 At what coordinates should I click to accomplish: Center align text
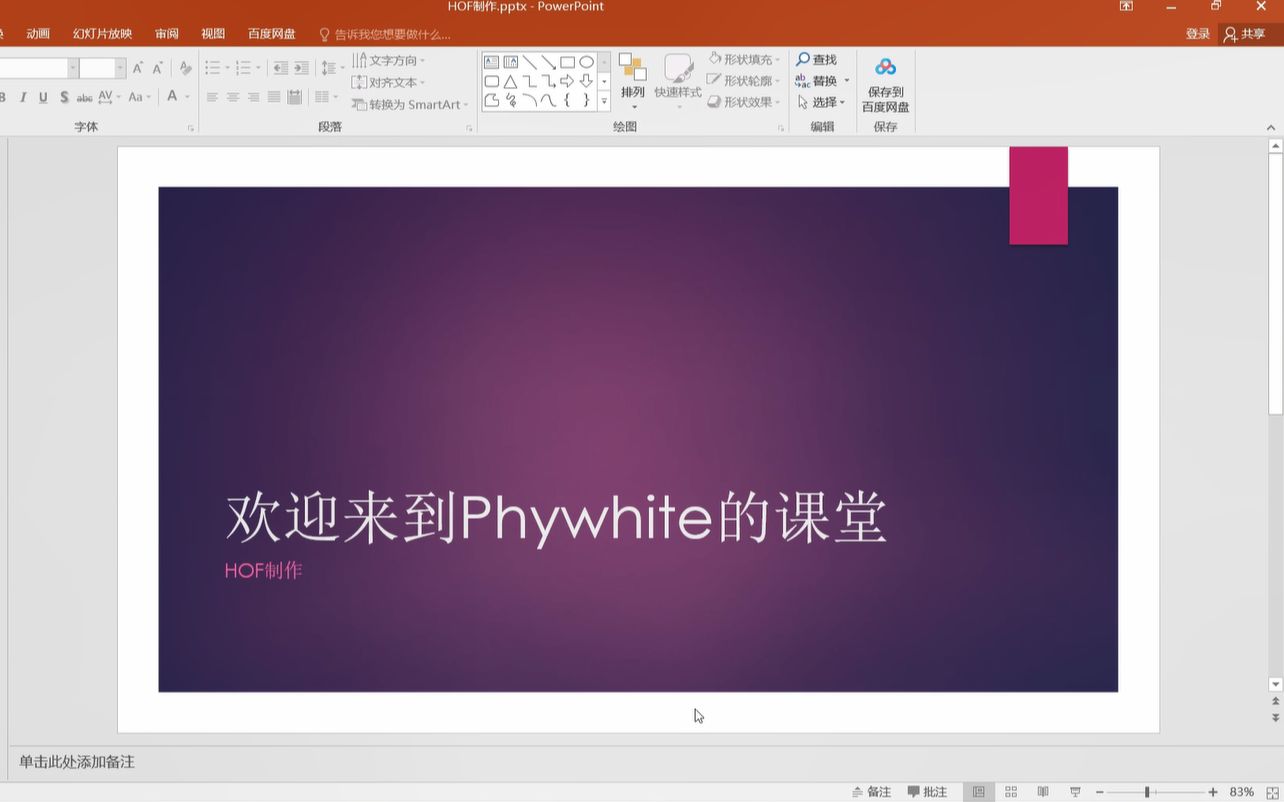[x=233, y=97]
